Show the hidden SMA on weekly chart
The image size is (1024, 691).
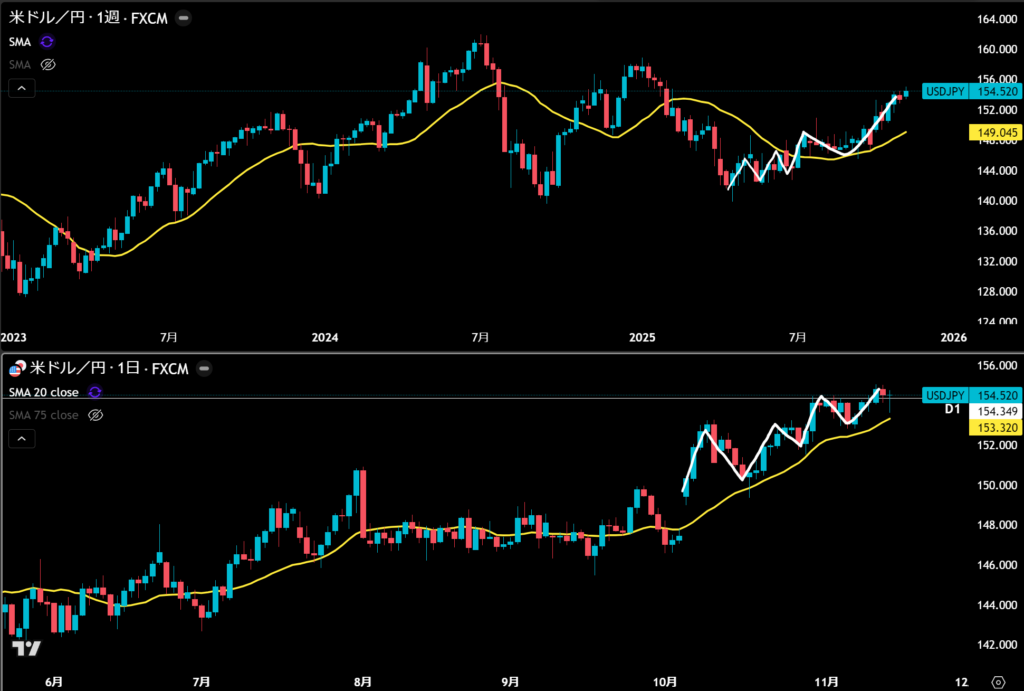click(x=47, y=64)
